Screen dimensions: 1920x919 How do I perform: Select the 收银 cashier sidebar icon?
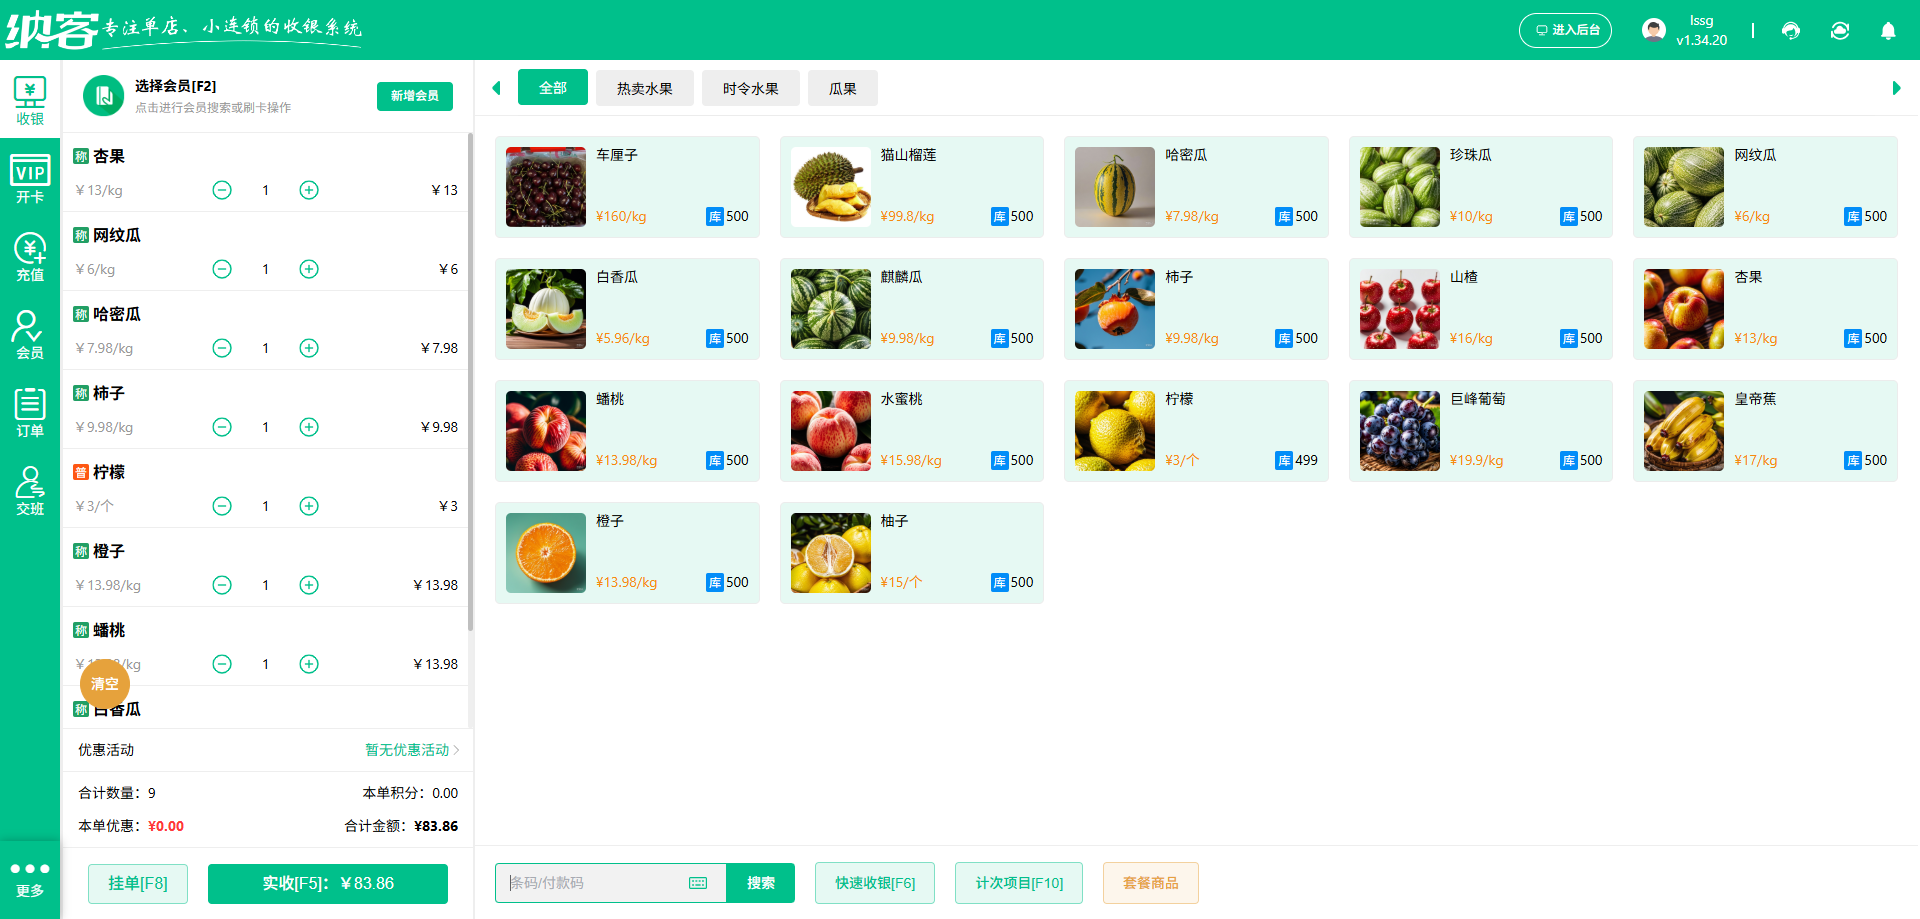pos(30,100)
